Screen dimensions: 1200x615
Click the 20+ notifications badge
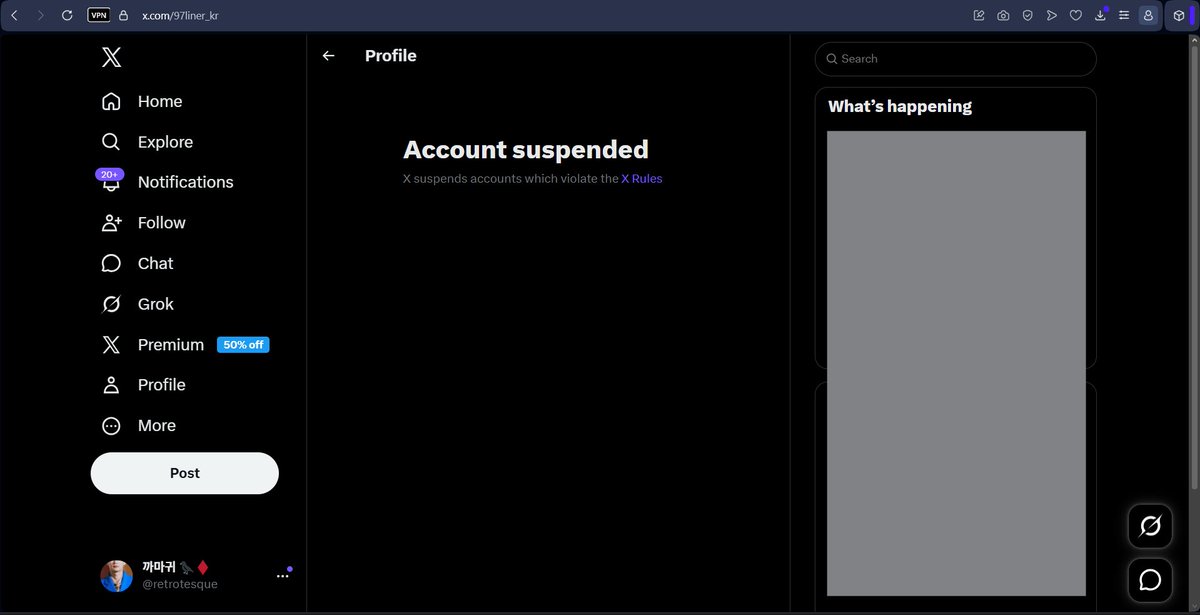[x=110, y=174]
